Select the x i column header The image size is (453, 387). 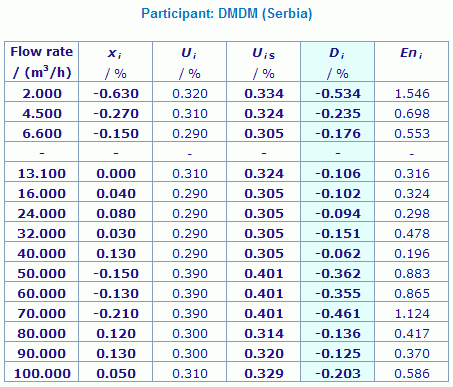pyautogui.click(x=116, y=62)
